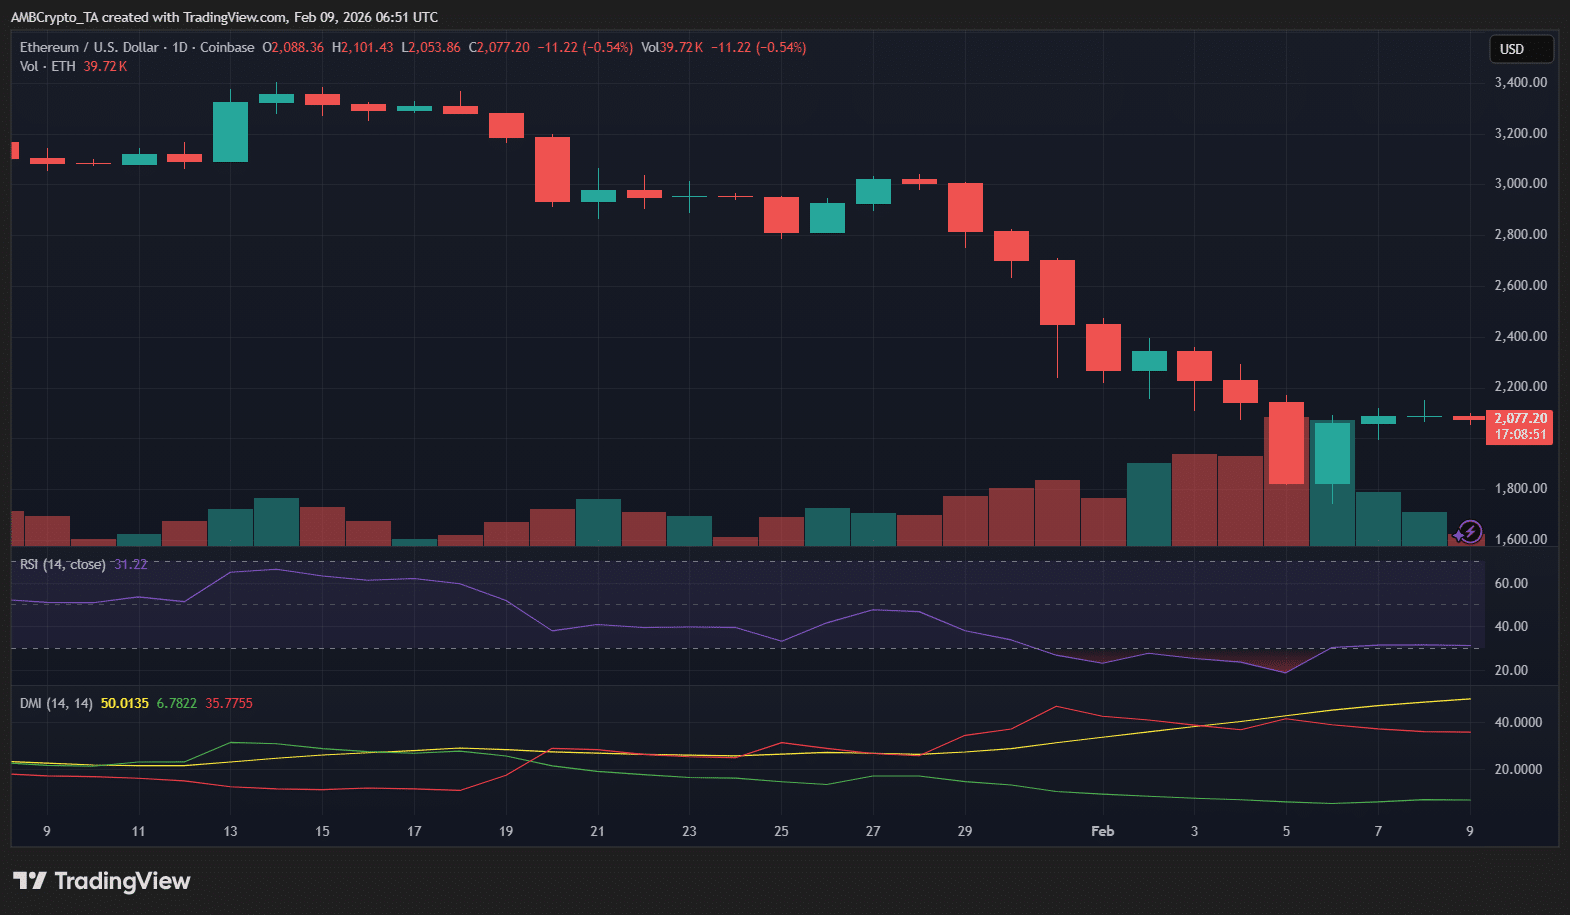Click the purple lightning bolt icon

coord(1469,531)
